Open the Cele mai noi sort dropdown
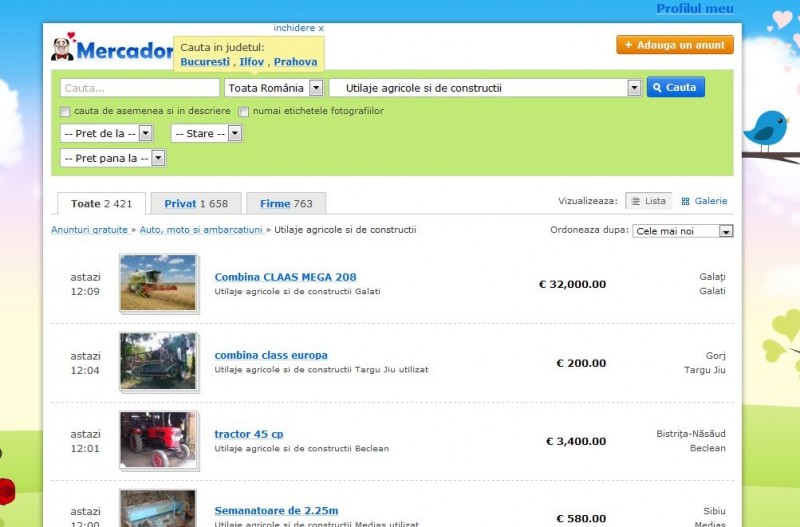This screenshot has height=527, width=800. click(x=726, y=231)
